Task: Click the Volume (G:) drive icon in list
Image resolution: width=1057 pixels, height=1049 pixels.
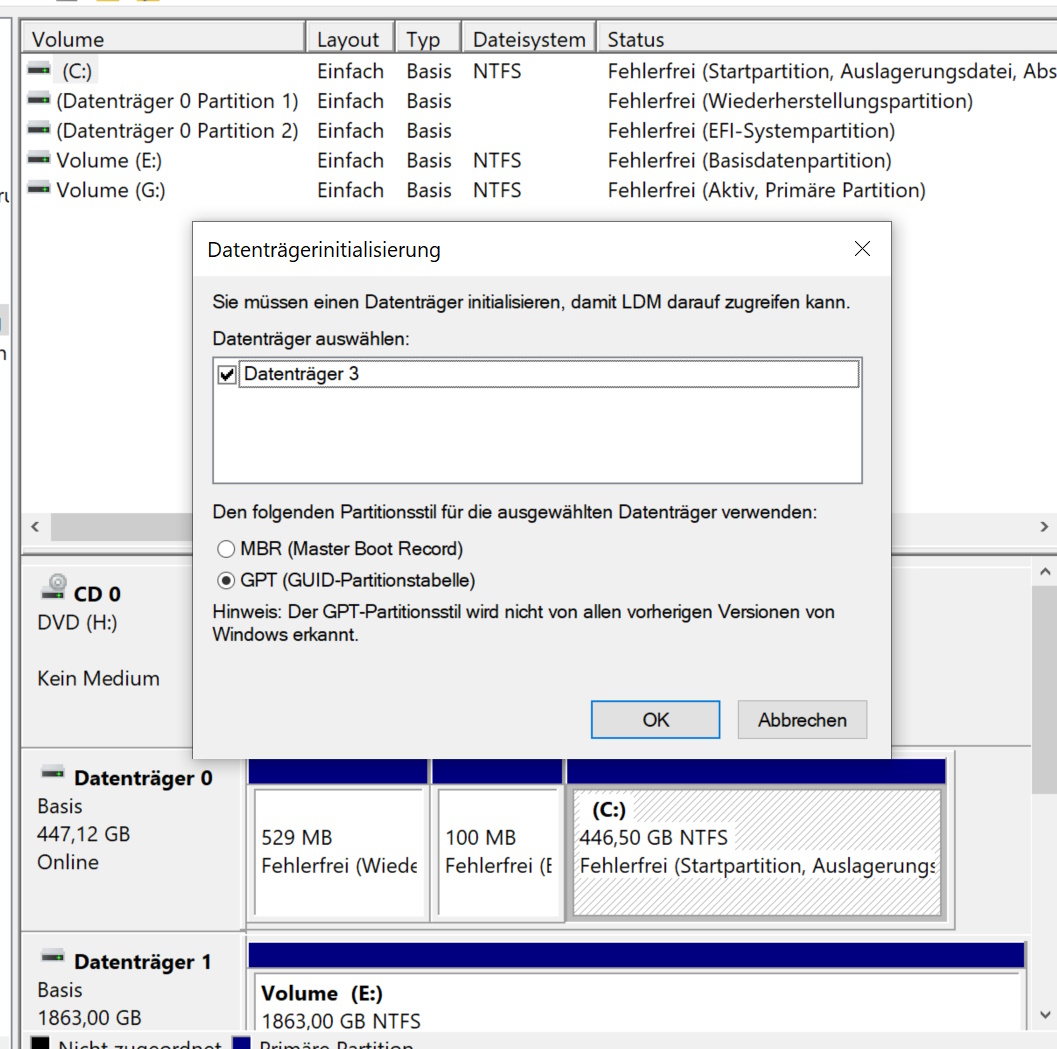Action: [39, 189]
